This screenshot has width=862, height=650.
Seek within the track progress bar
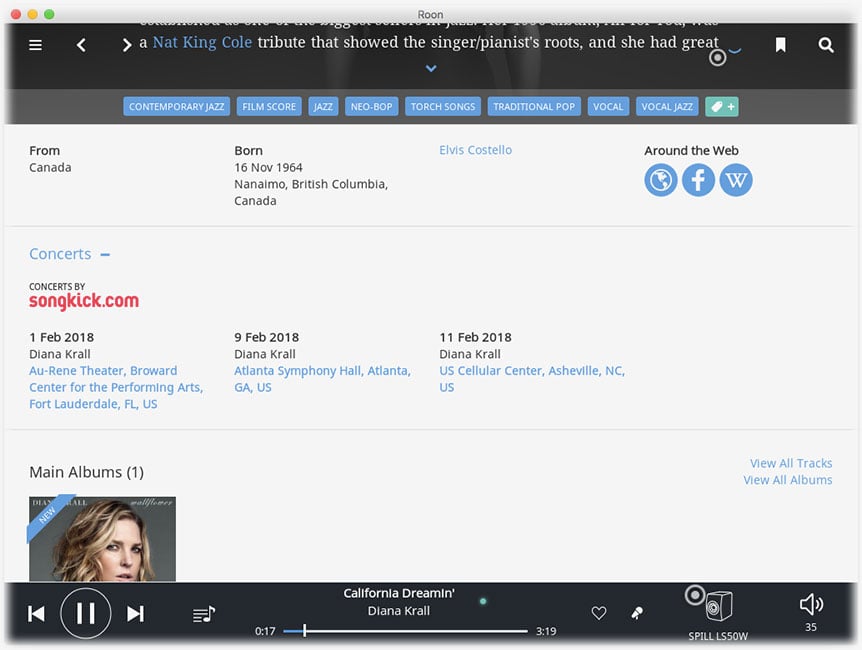(406, 631)
